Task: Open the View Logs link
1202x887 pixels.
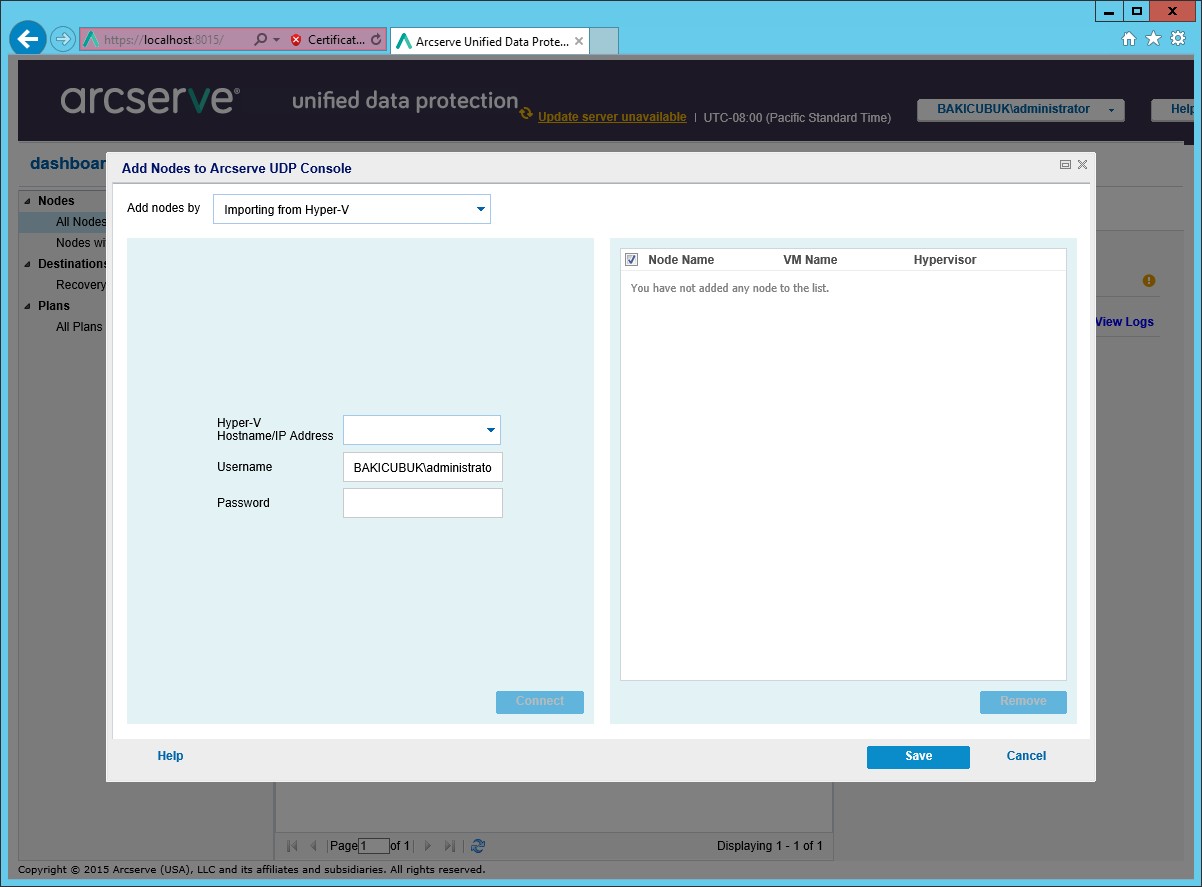Action: tap(1124, 322)
